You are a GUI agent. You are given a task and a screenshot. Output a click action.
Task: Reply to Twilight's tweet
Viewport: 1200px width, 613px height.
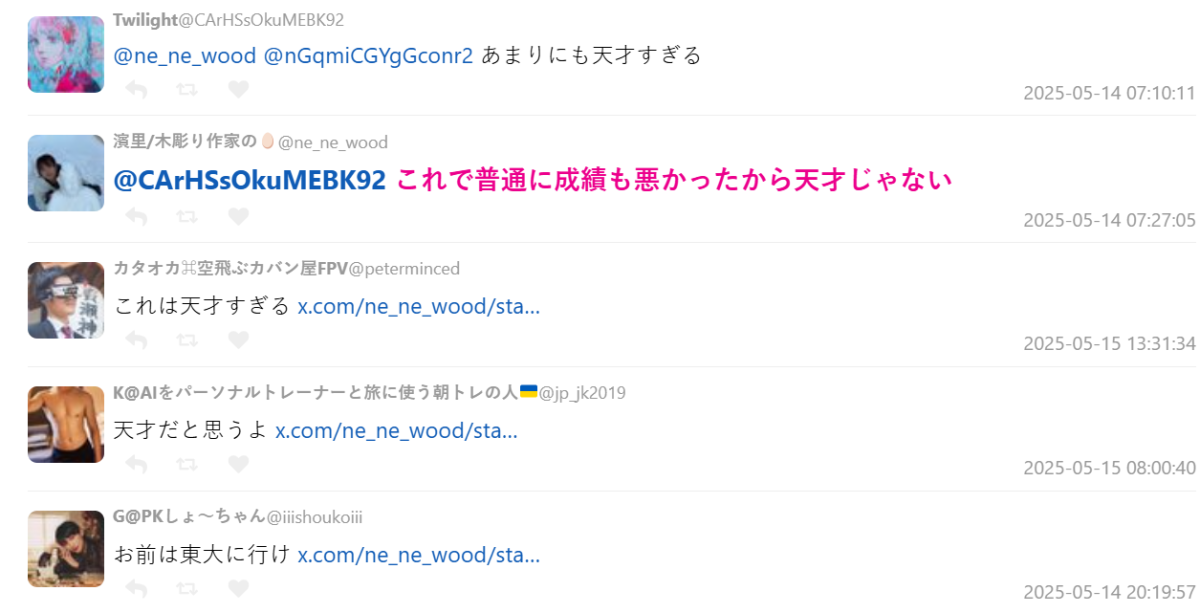pos(137,90)
